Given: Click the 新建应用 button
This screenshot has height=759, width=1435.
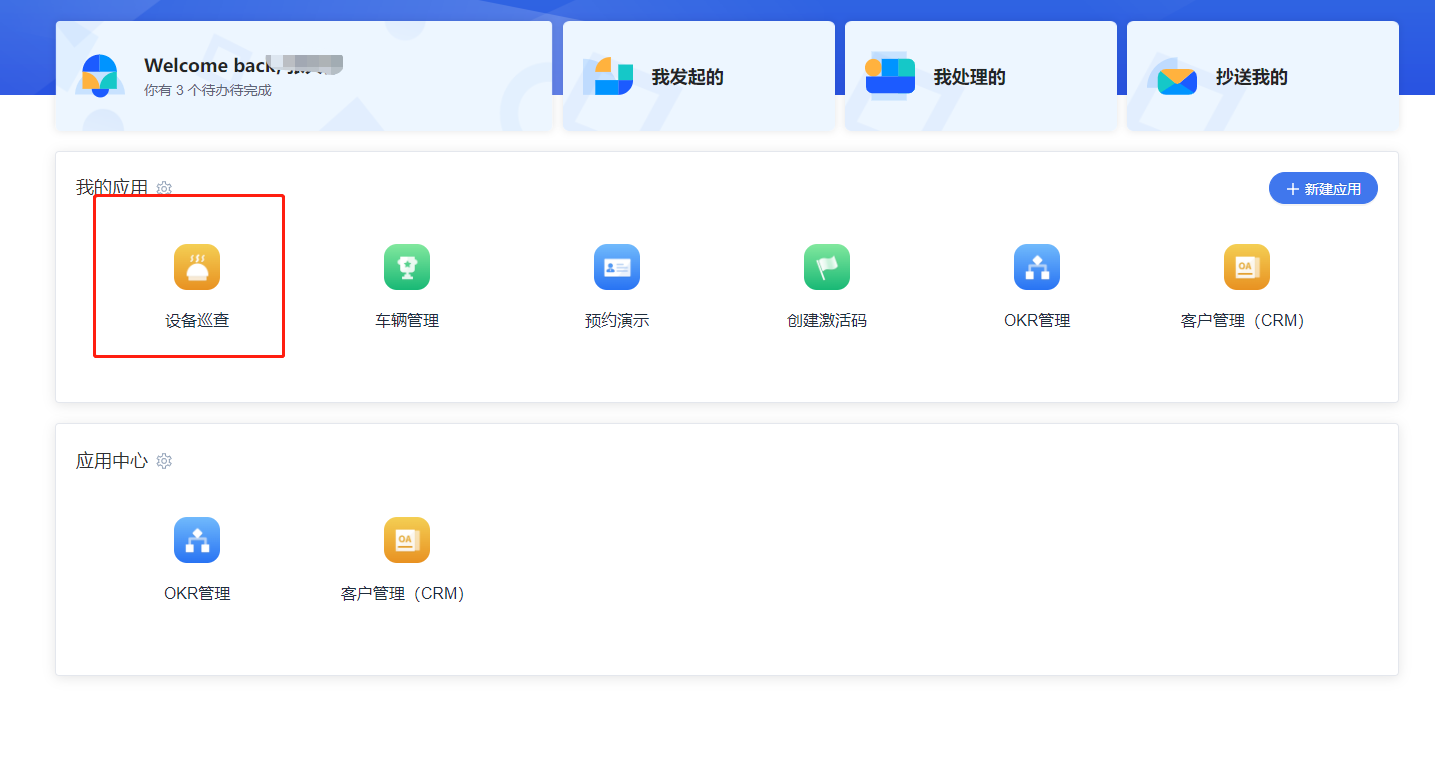Looking at the screenshot, I should 1323,188.
